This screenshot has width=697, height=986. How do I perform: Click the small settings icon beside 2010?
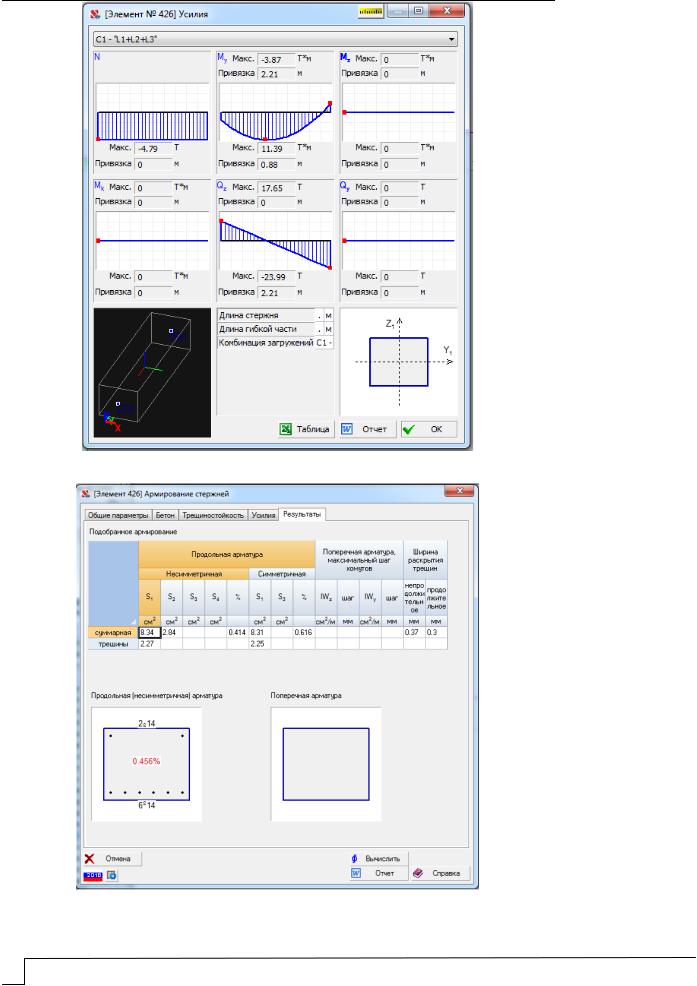click(x=112, y=875)
